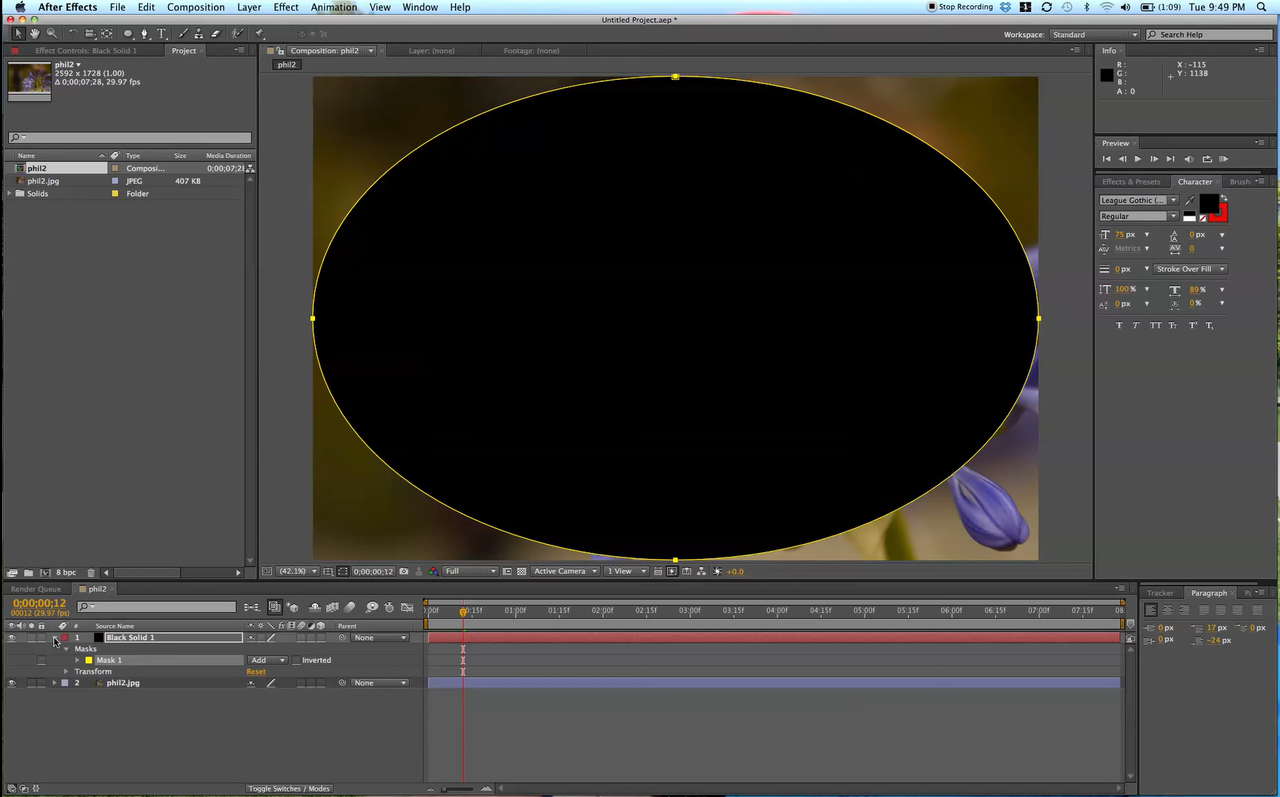Screen dimensions: 1280x797
Task: Open the Active Camera view dropdown
Action: tap(565, 571)
